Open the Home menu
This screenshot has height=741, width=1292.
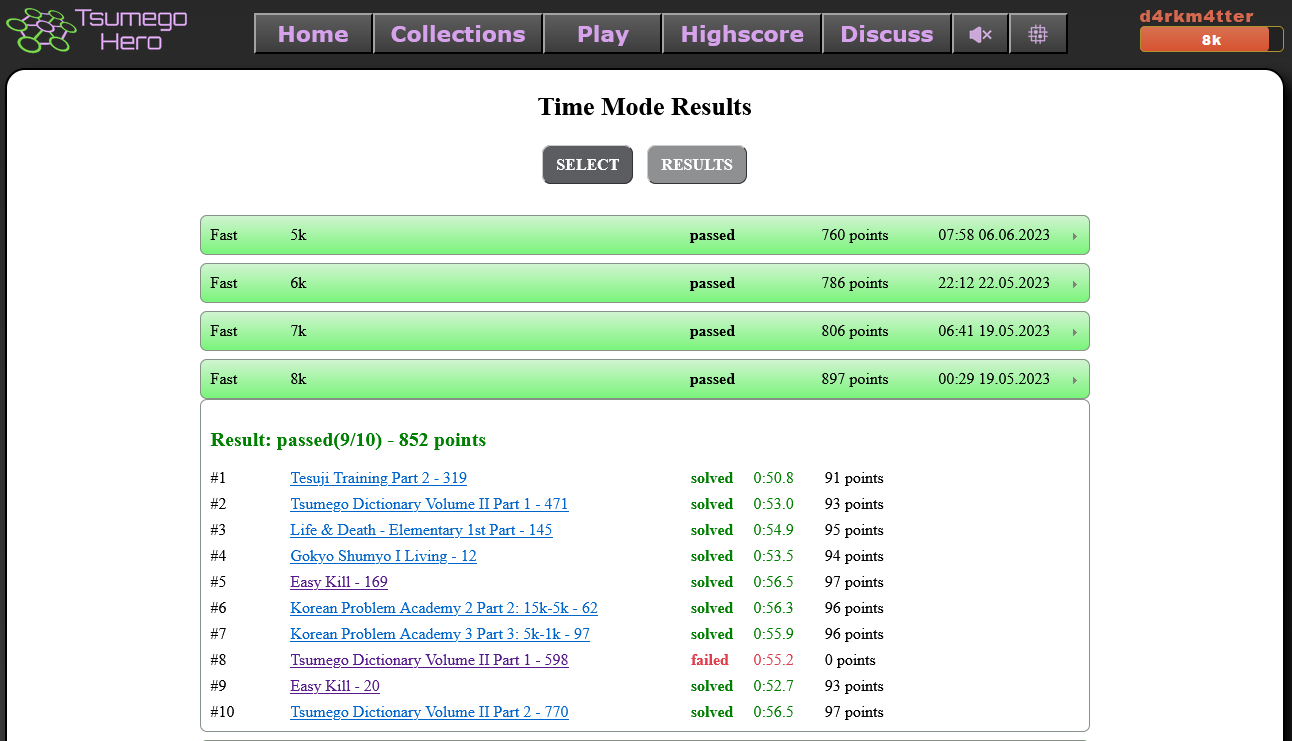tap(313, 34)
